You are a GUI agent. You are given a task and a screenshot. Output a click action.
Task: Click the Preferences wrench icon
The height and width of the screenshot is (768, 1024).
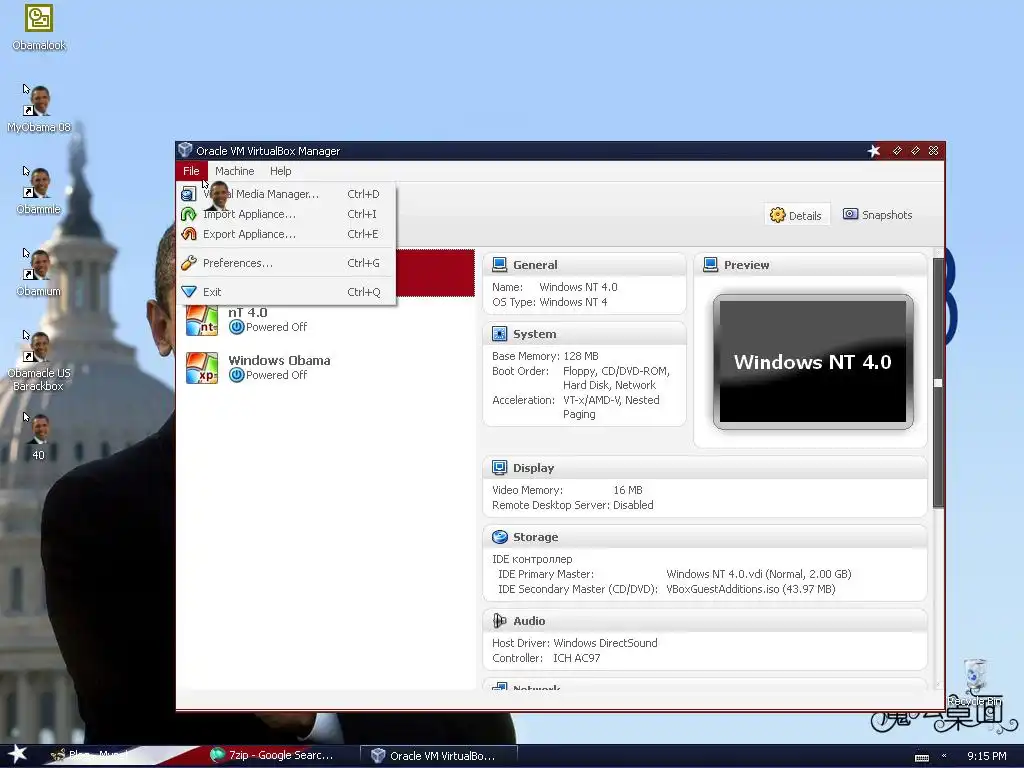(189, 263)
